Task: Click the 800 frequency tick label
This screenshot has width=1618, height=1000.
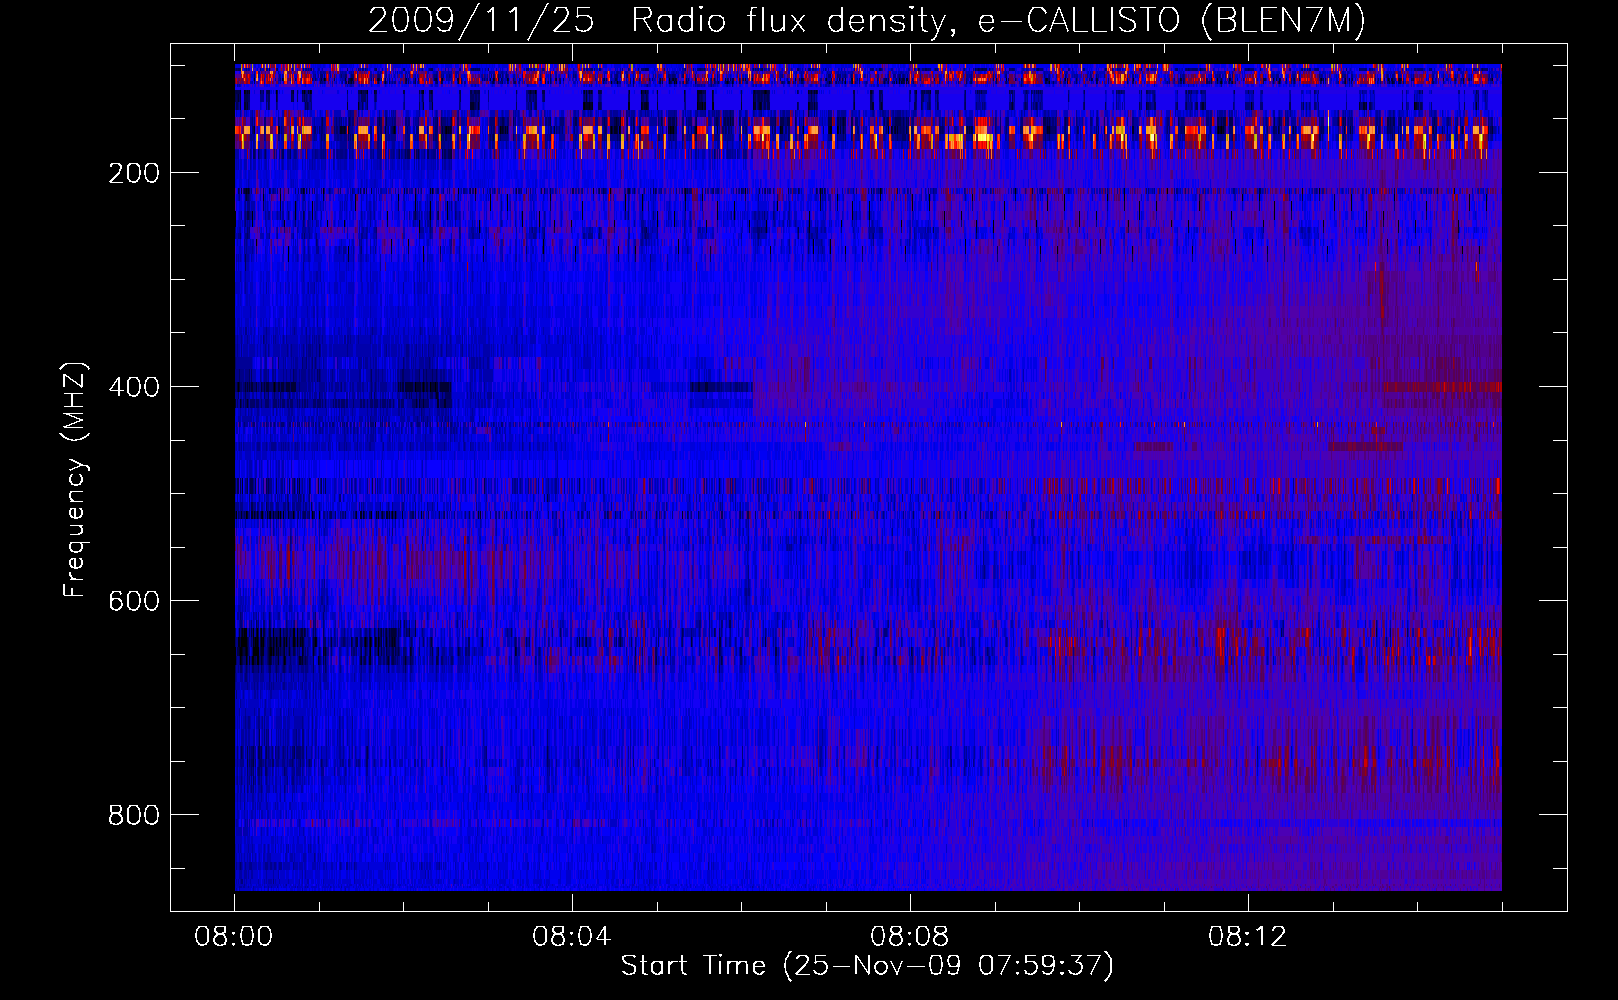Action: (x=133, y=815)
